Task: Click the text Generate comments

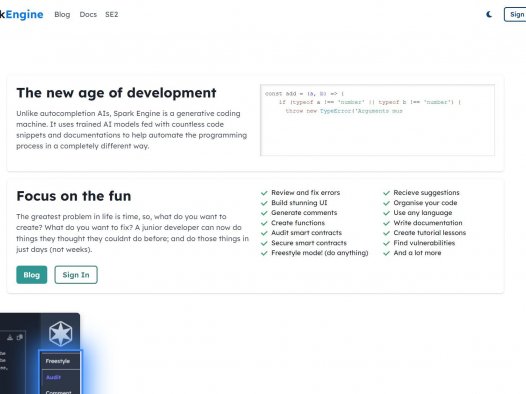Action: [x=304, y=213]
